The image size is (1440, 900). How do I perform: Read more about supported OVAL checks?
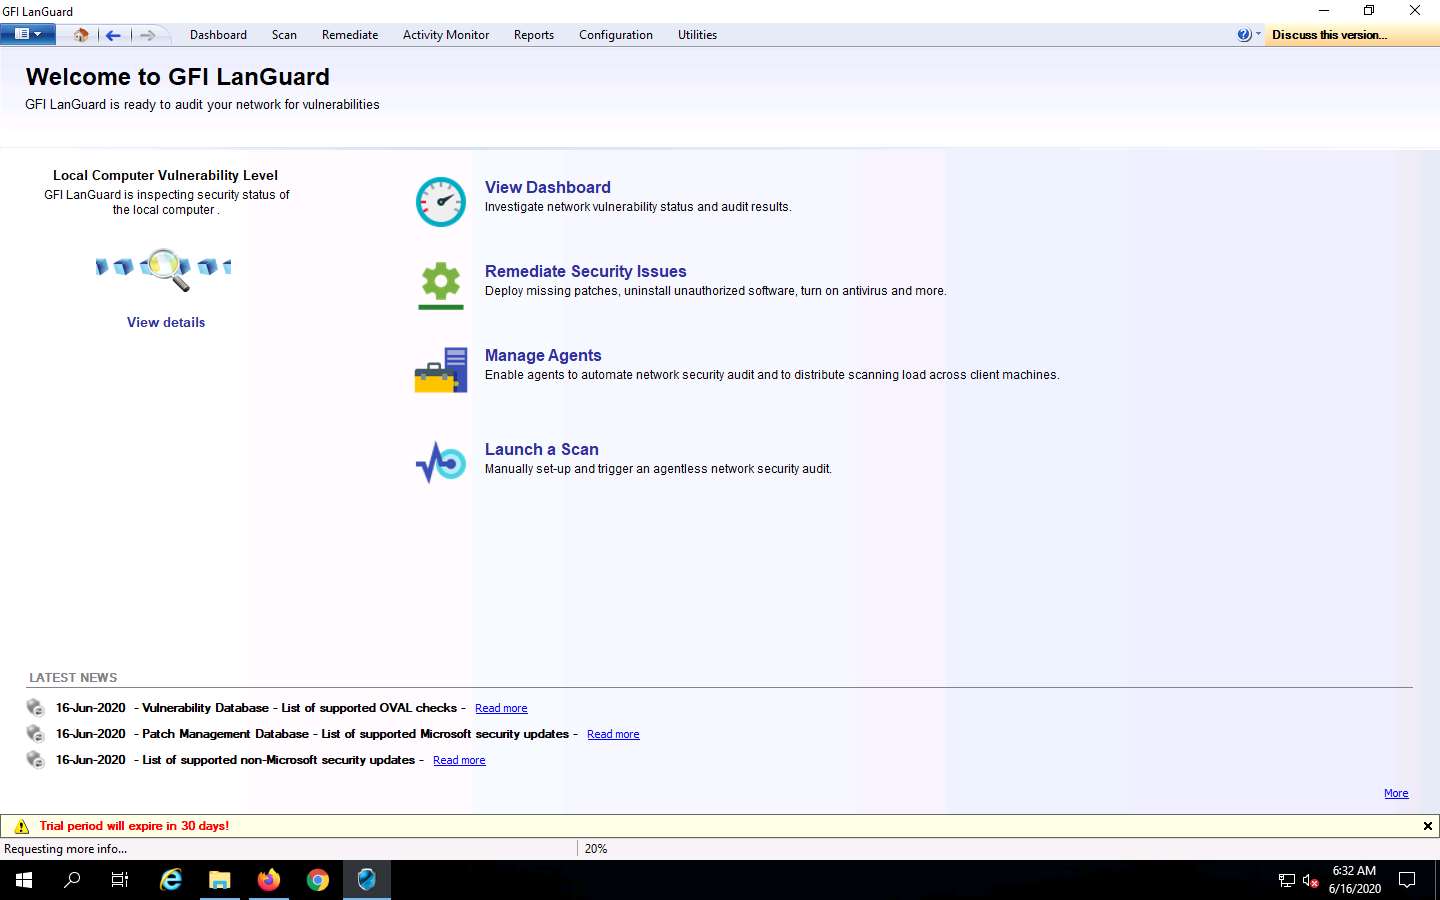click(501, 708)
